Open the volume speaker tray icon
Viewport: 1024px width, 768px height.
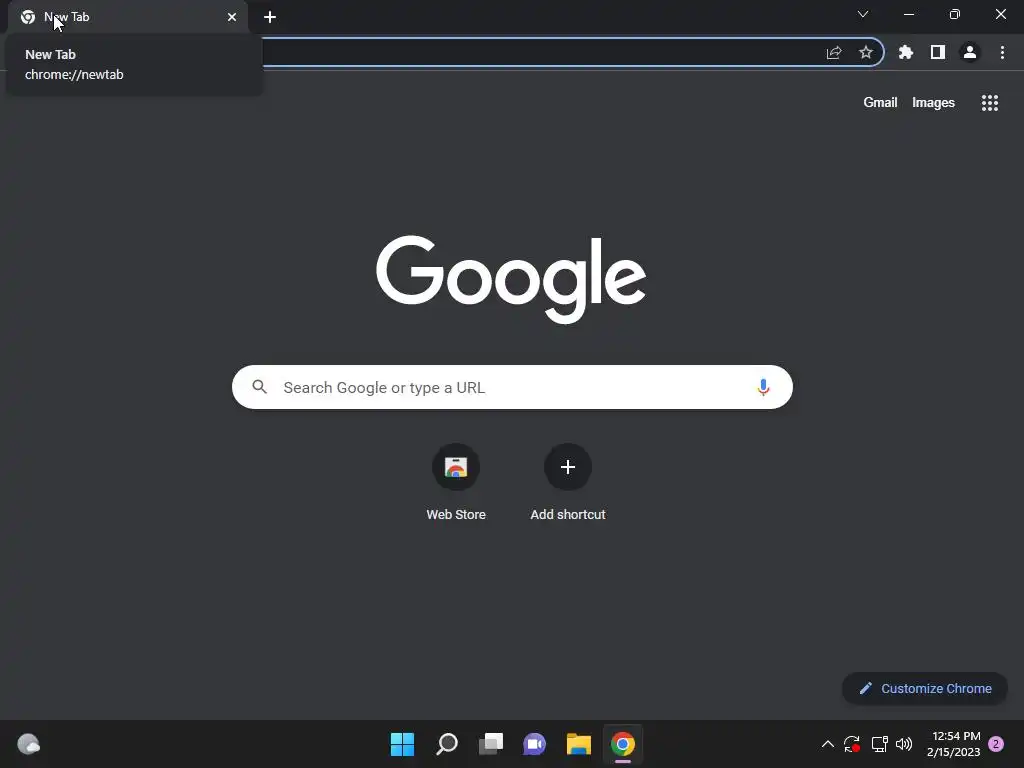[x=904, y=744]
